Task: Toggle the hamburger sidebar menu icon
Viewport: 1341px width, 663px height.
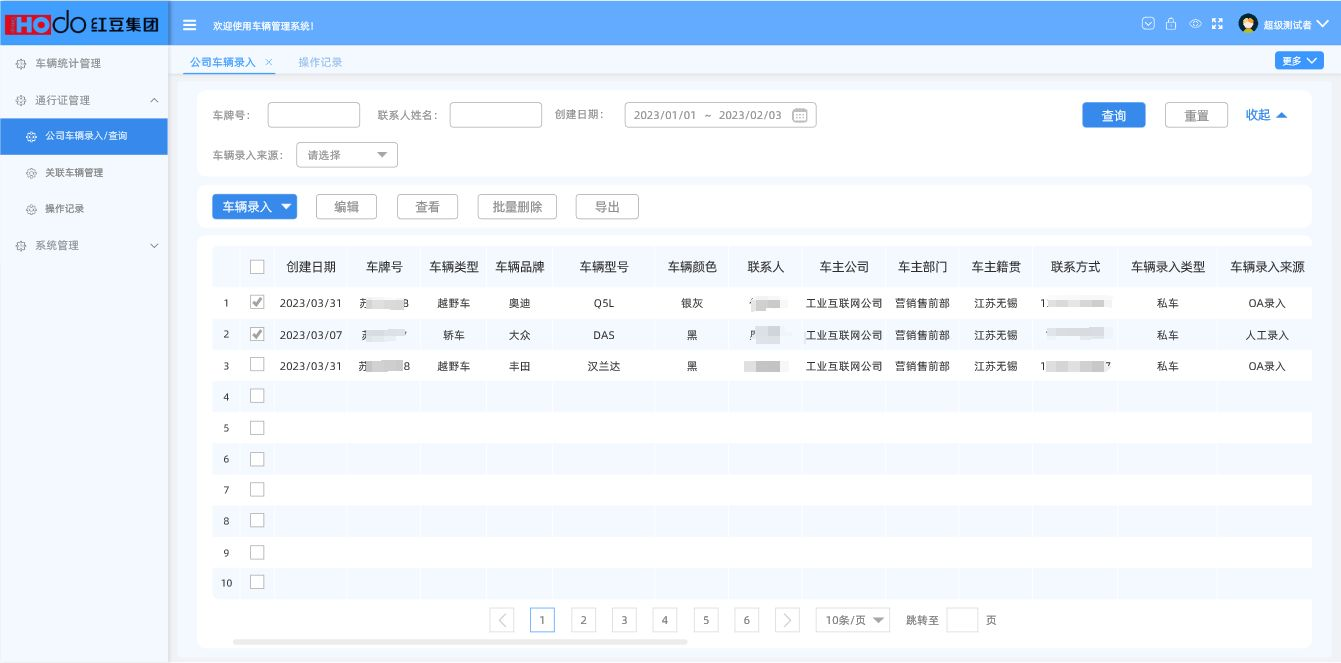Action: click(189, 24)
